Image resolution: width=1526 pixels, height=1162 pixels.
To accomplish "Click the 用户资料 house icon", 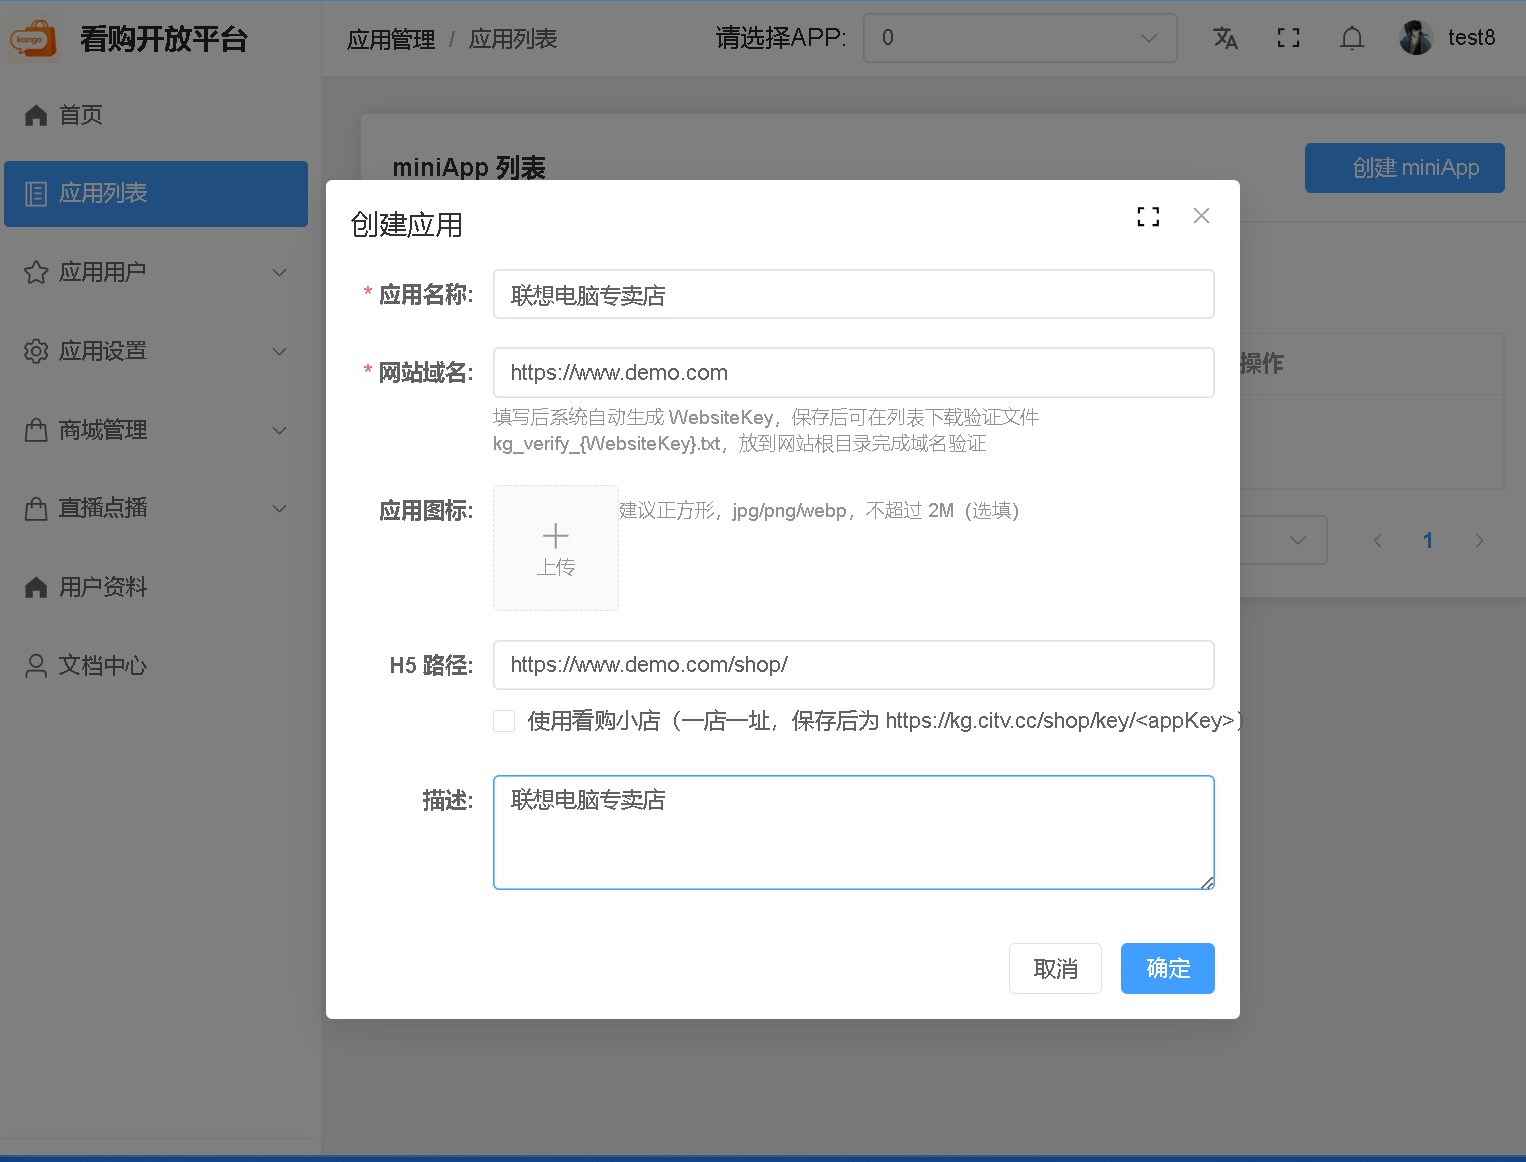I will (x=36, y=587).
